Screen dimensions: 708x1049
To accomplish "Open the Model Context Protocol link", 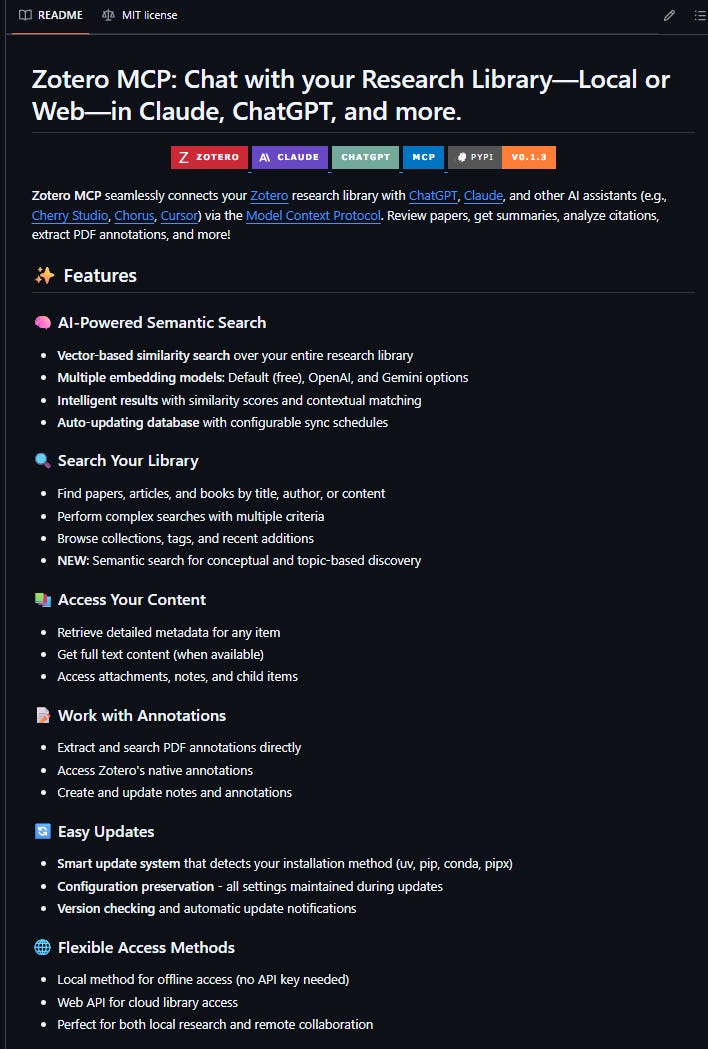I will pos(313,215).
